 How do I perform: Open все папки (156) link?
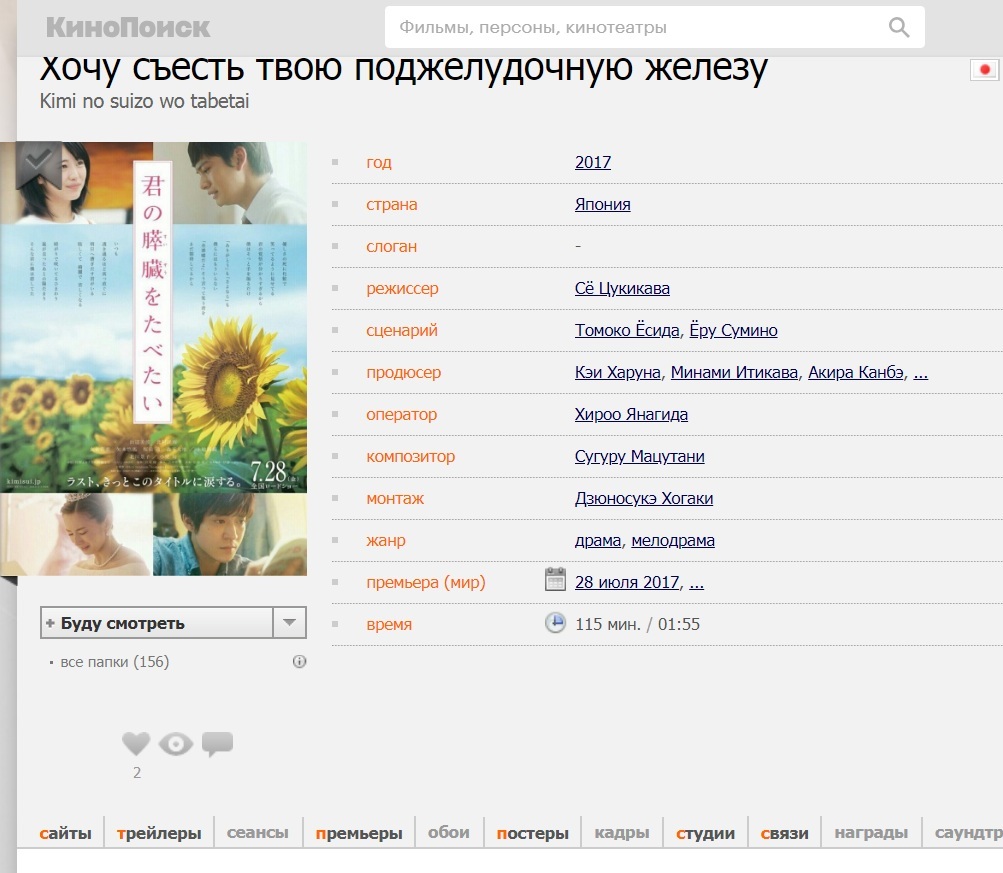click(x=115, y=661)
